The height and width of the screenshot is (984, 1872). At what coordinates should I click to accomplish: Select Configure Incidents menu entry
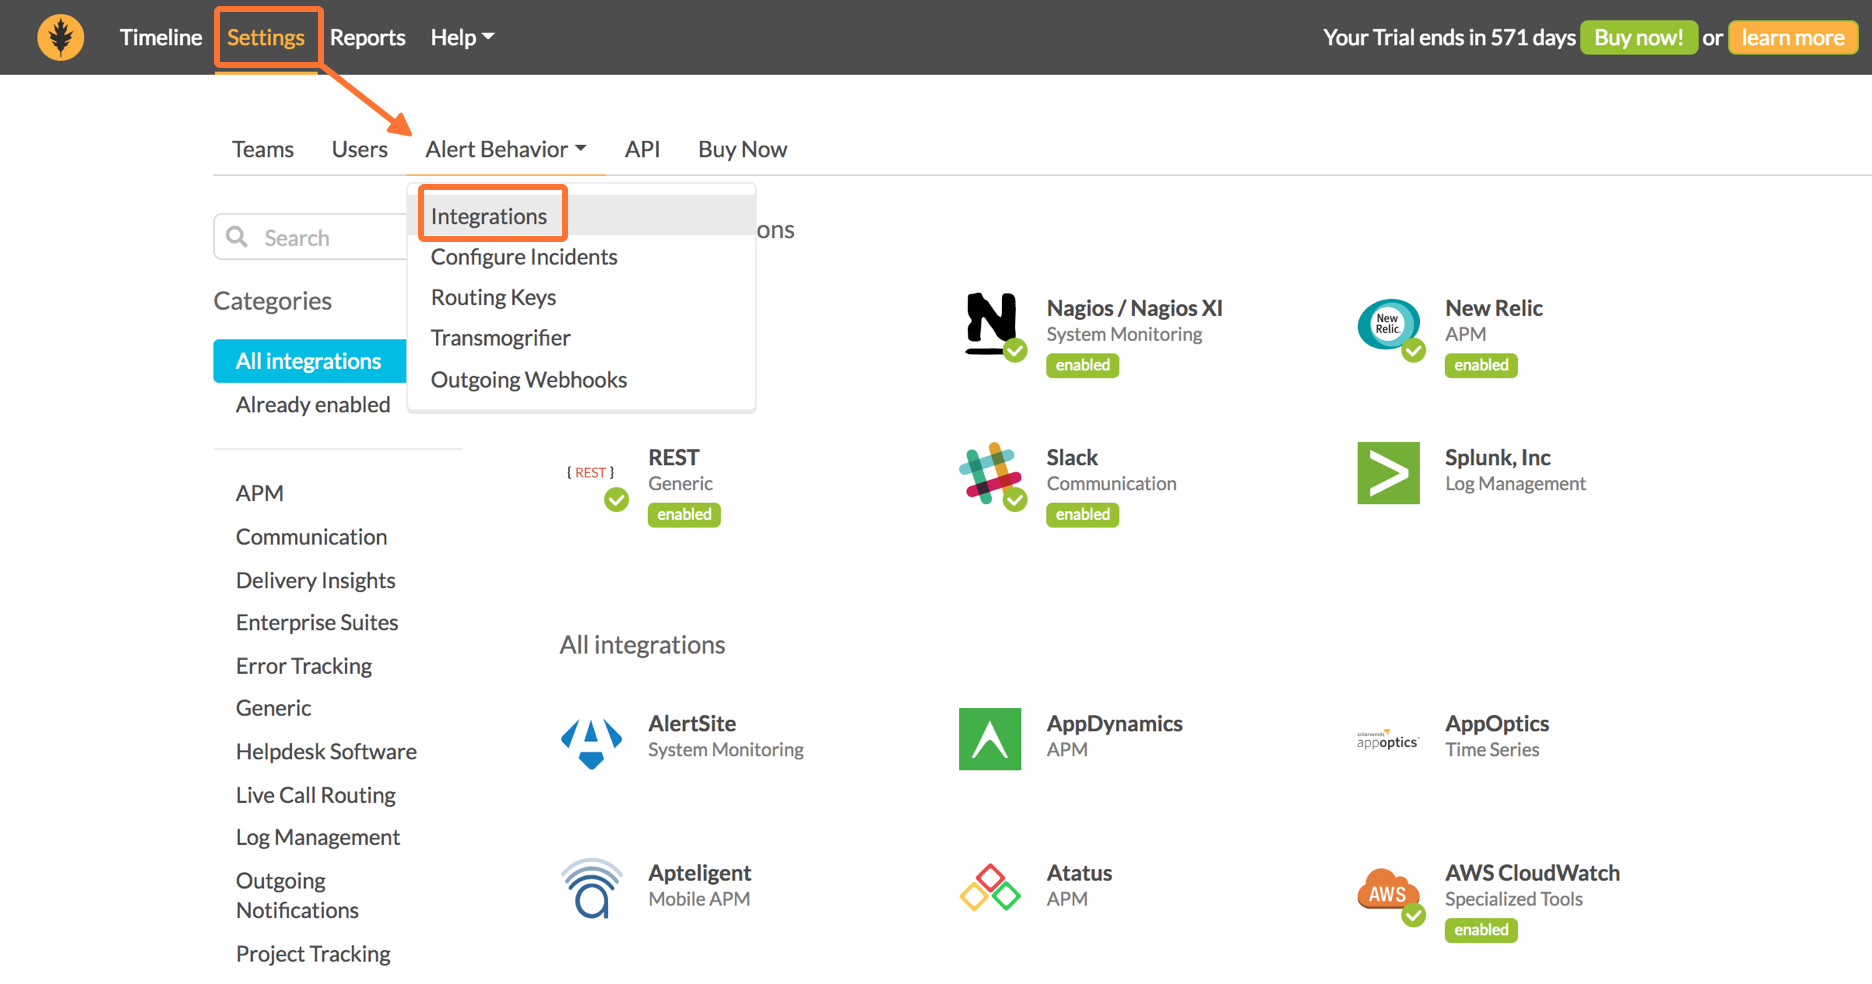(524, 257)
